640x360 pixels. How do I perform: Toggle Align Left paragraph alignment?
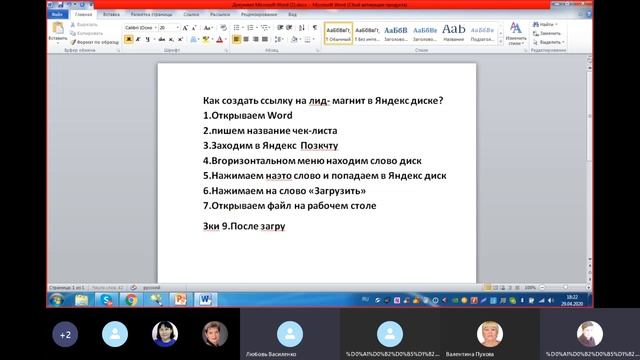coord(236,40)
